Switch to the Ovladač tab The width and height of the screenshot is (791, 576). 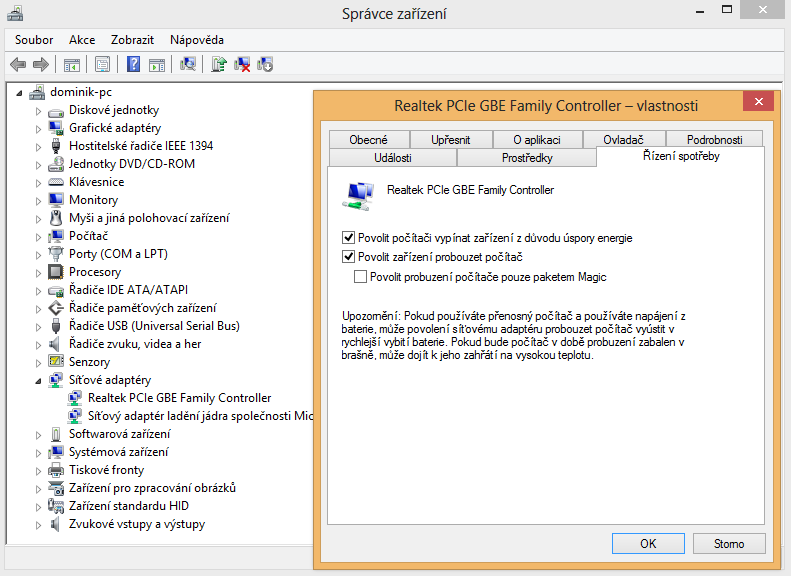624,140
